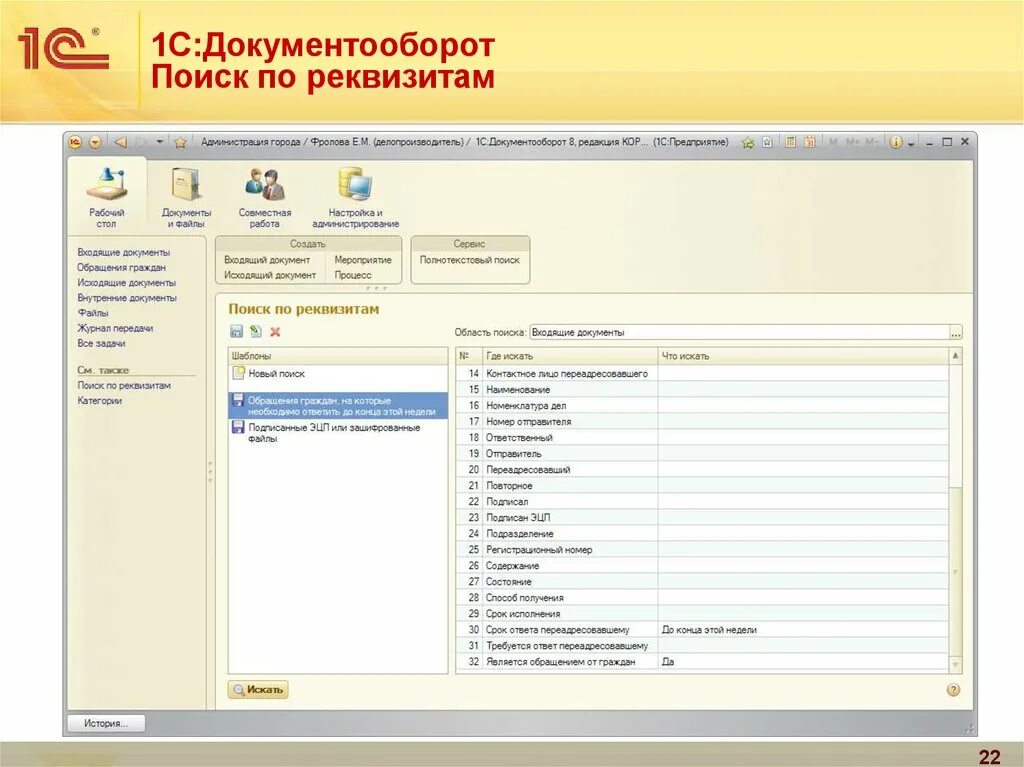Select row 28 Способ получения

tap(703, 597)
